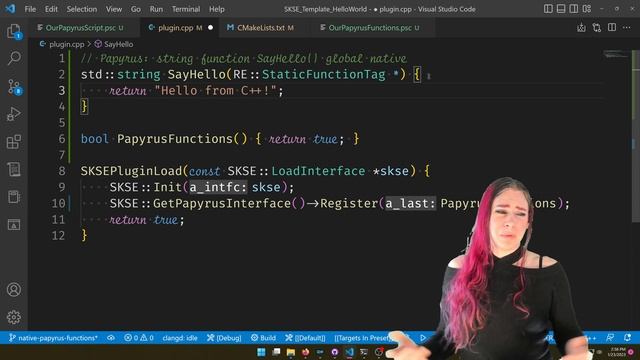640x360 pixels.
Task: Click the a_intfc: inlay hint on line 9
Action: pos(218,187)
